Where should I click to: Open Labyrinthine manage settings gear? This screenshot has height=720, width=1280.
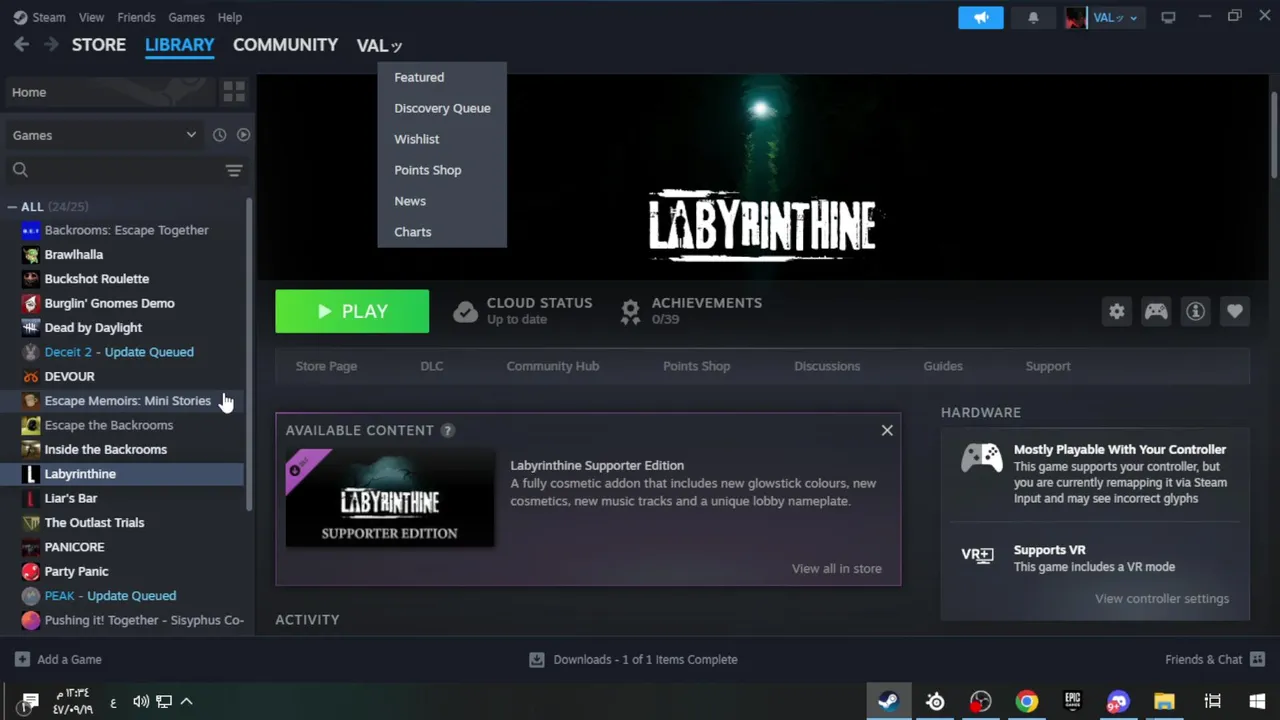tap(1116, 311)
